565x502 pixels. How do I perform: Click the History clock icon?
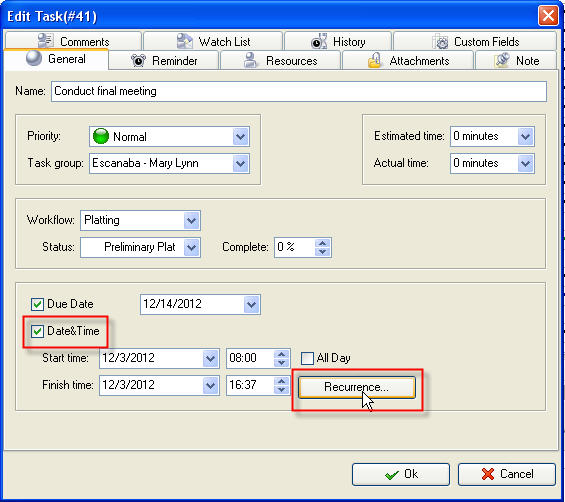(x=319, y=41)
